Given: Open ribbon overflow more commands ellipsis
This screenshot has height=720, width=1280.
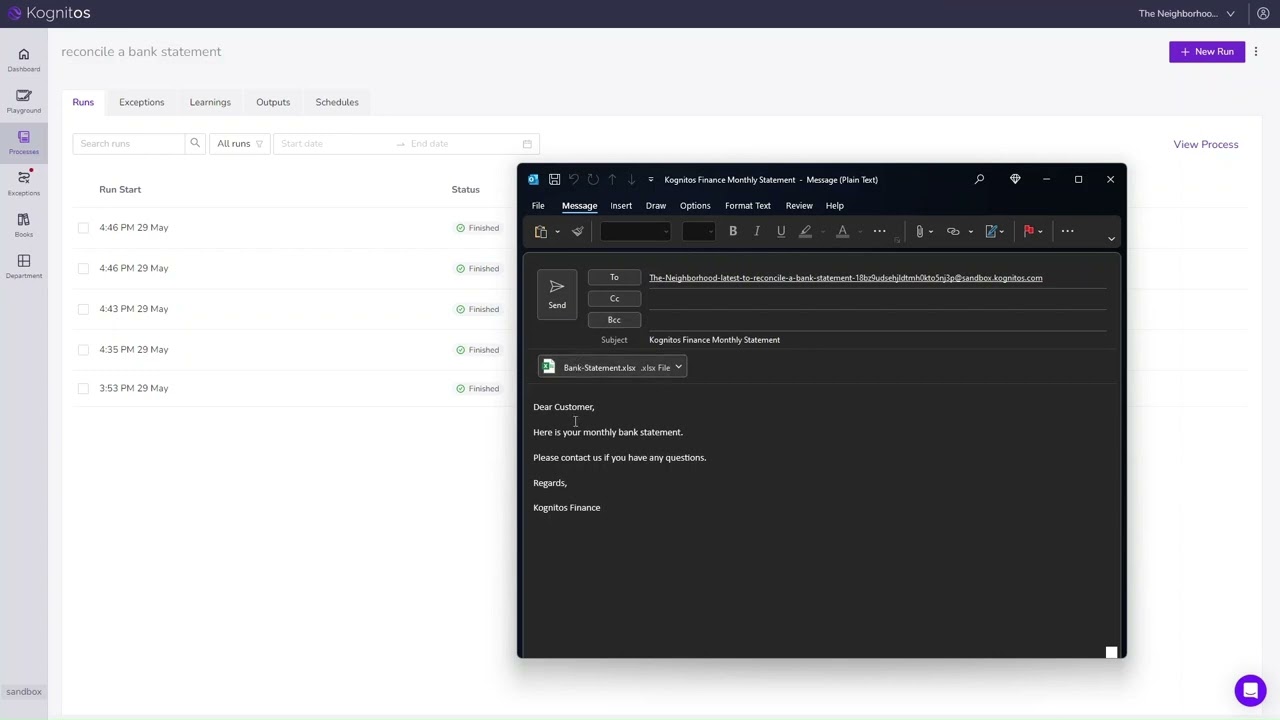Looking at the screenshot, I should (1068, 232).
